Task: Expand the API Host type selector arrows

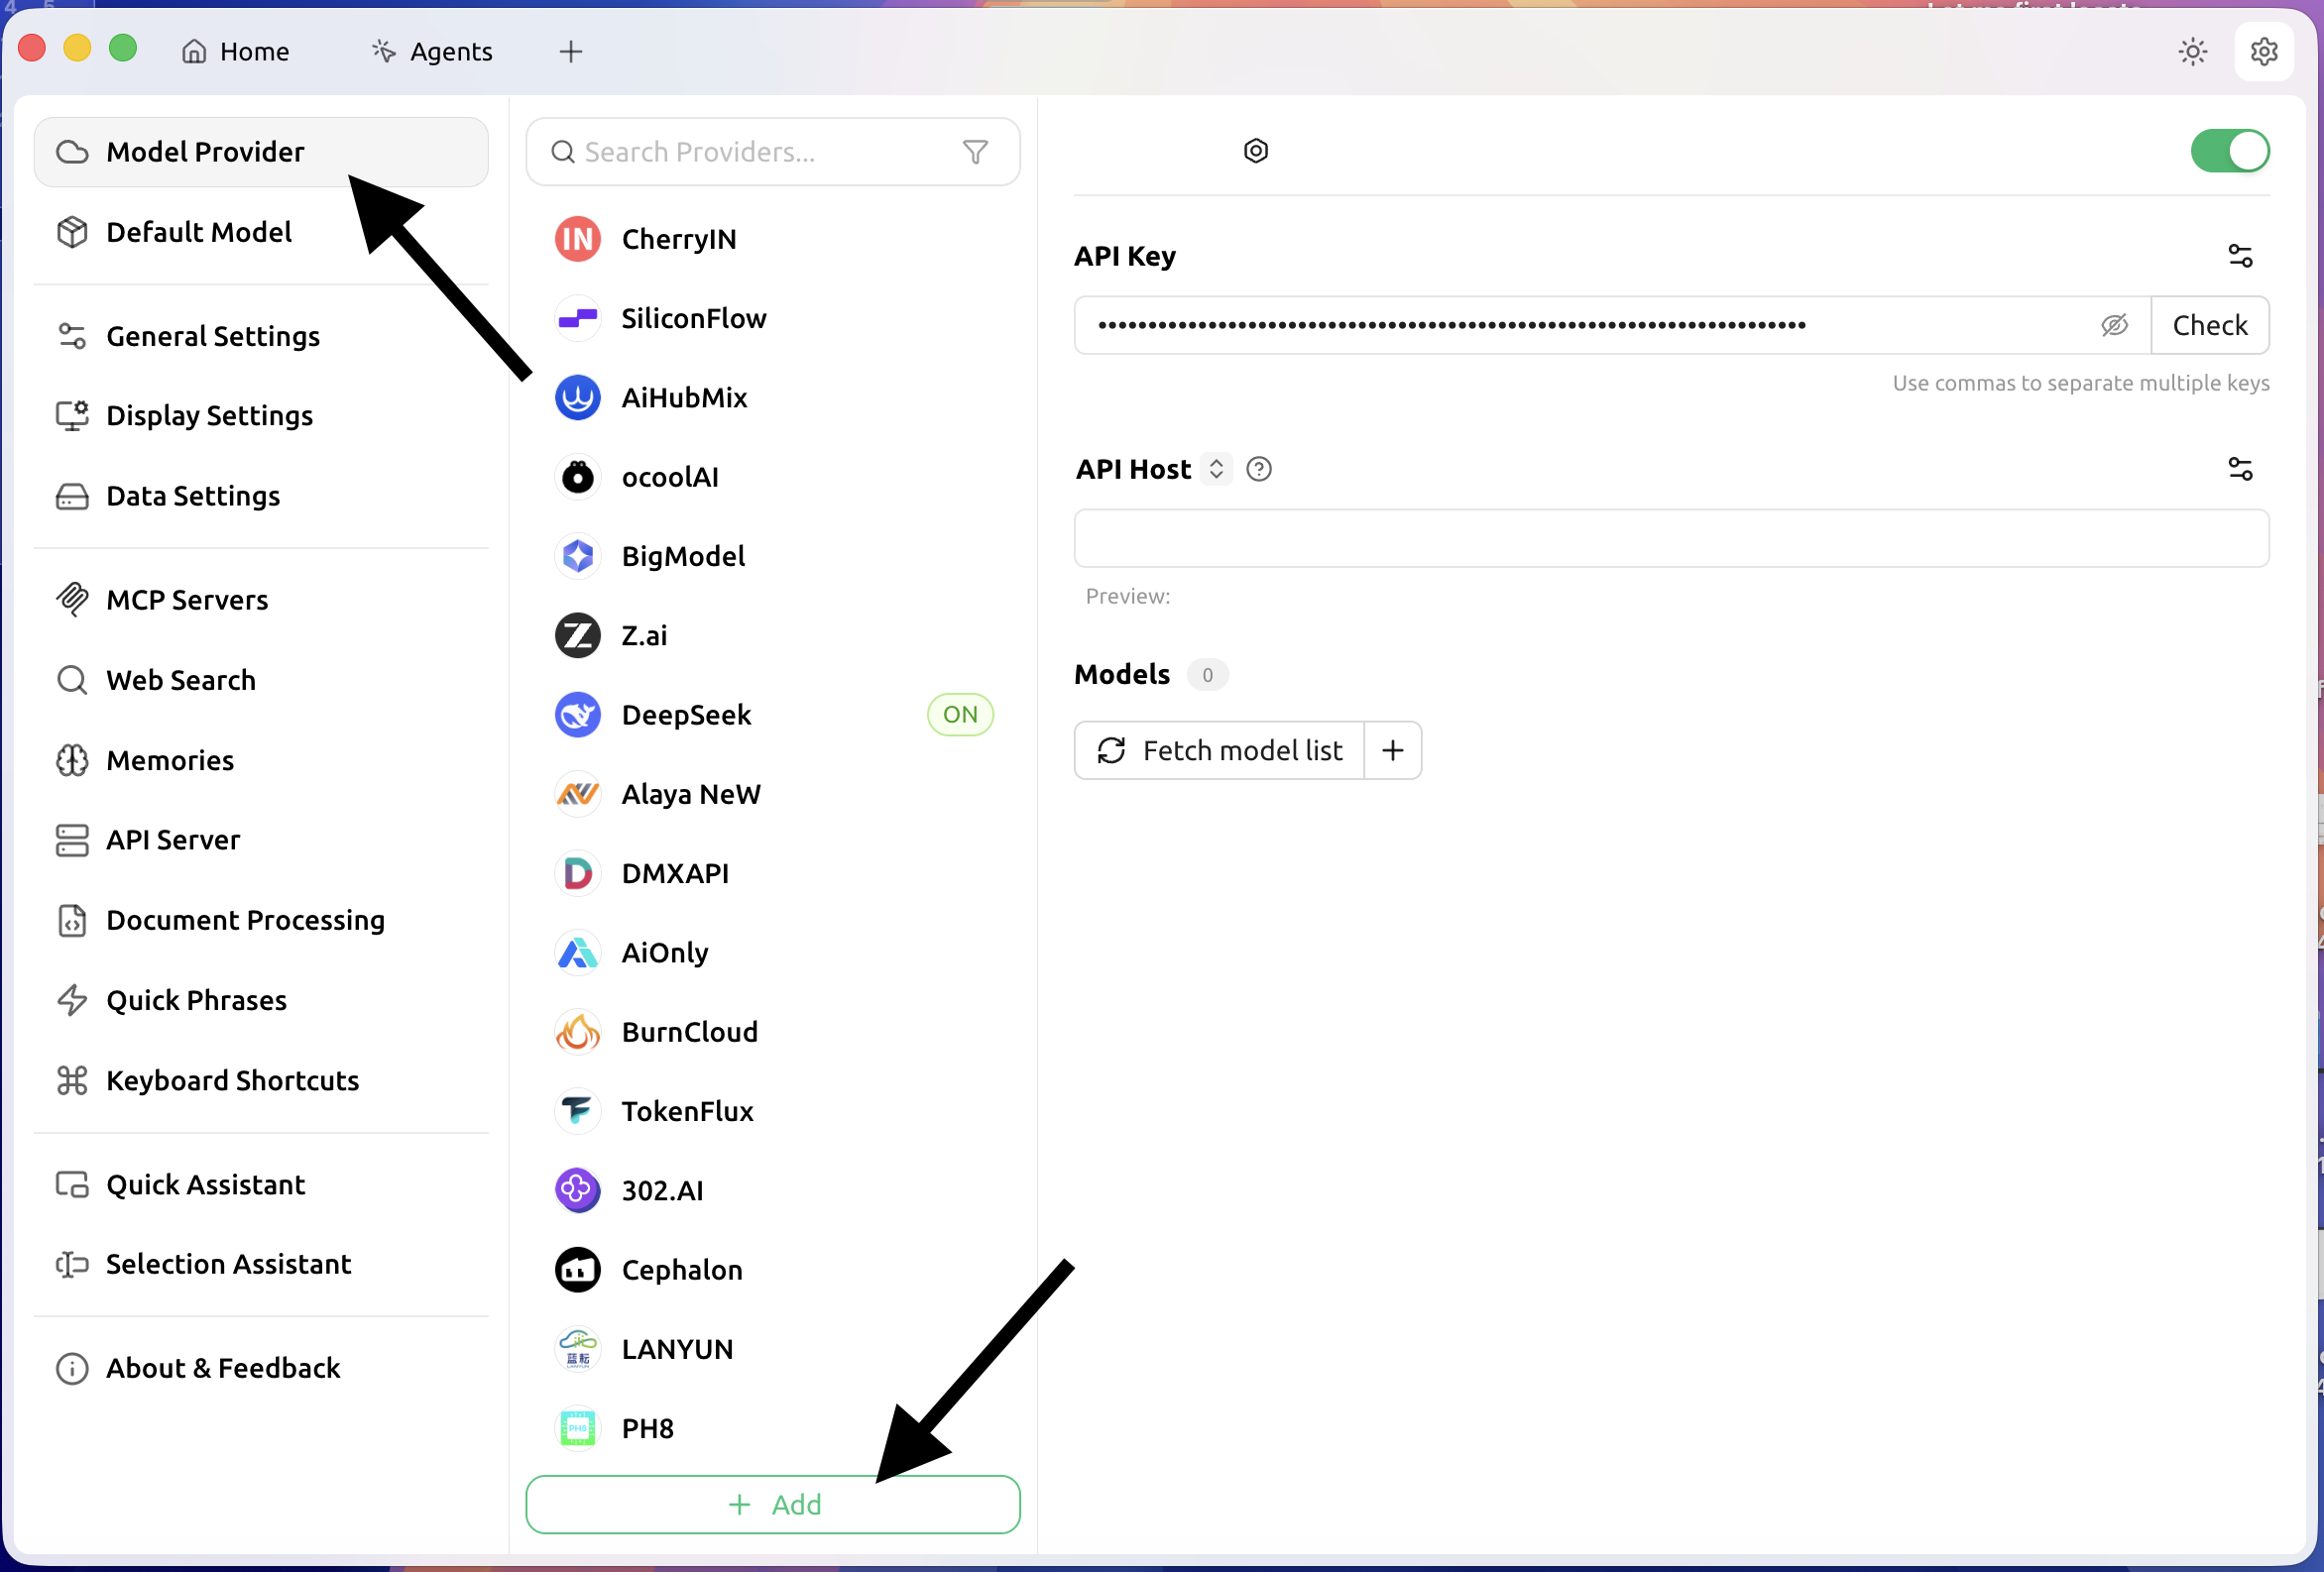Action: [x=1216, y=469]
